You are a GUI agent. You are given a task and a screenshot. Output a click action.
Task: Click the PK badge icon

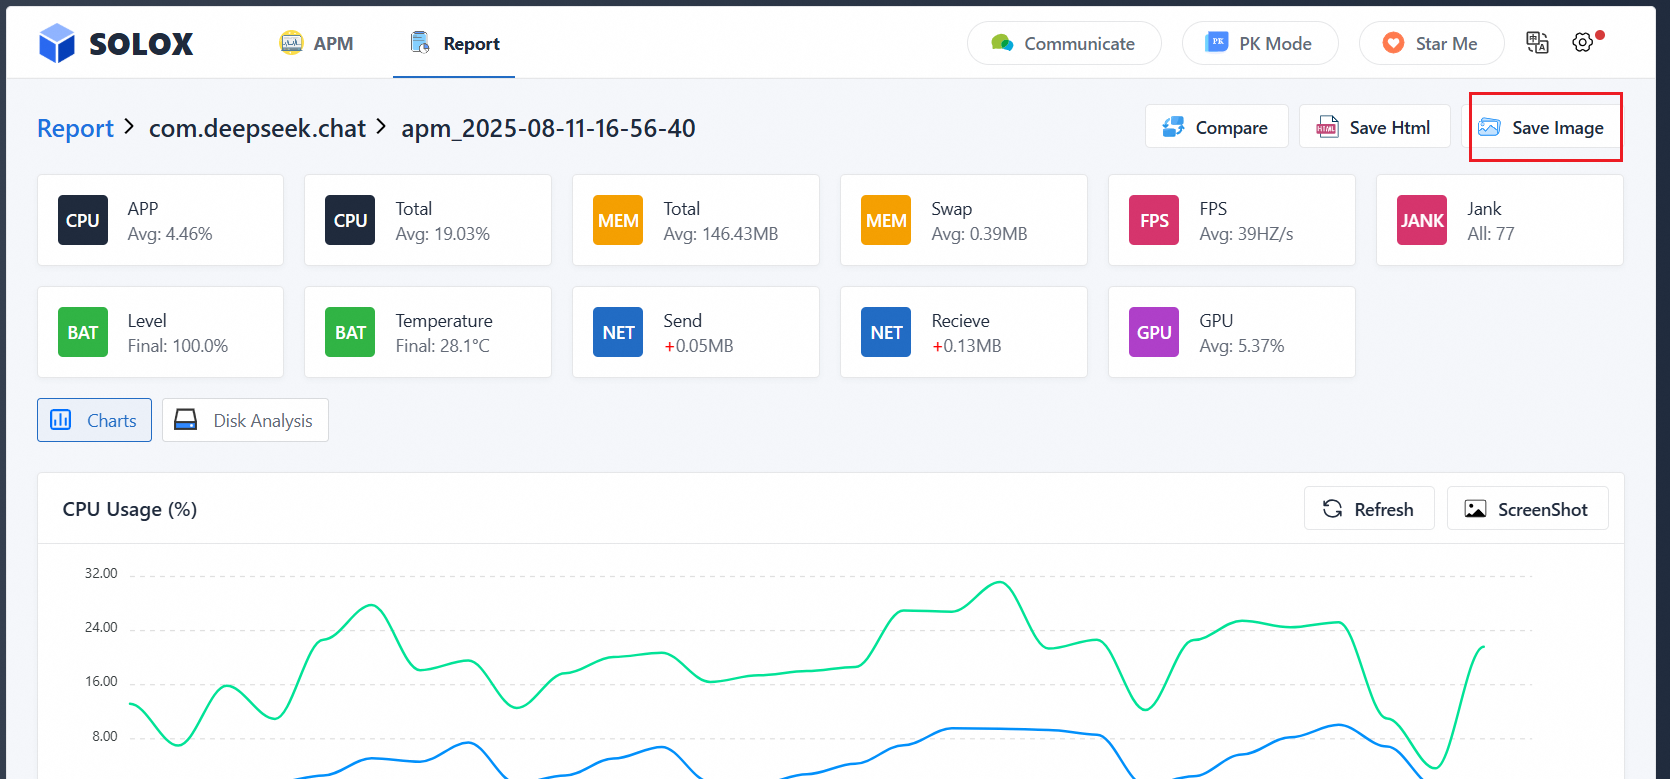(1217, 42)
